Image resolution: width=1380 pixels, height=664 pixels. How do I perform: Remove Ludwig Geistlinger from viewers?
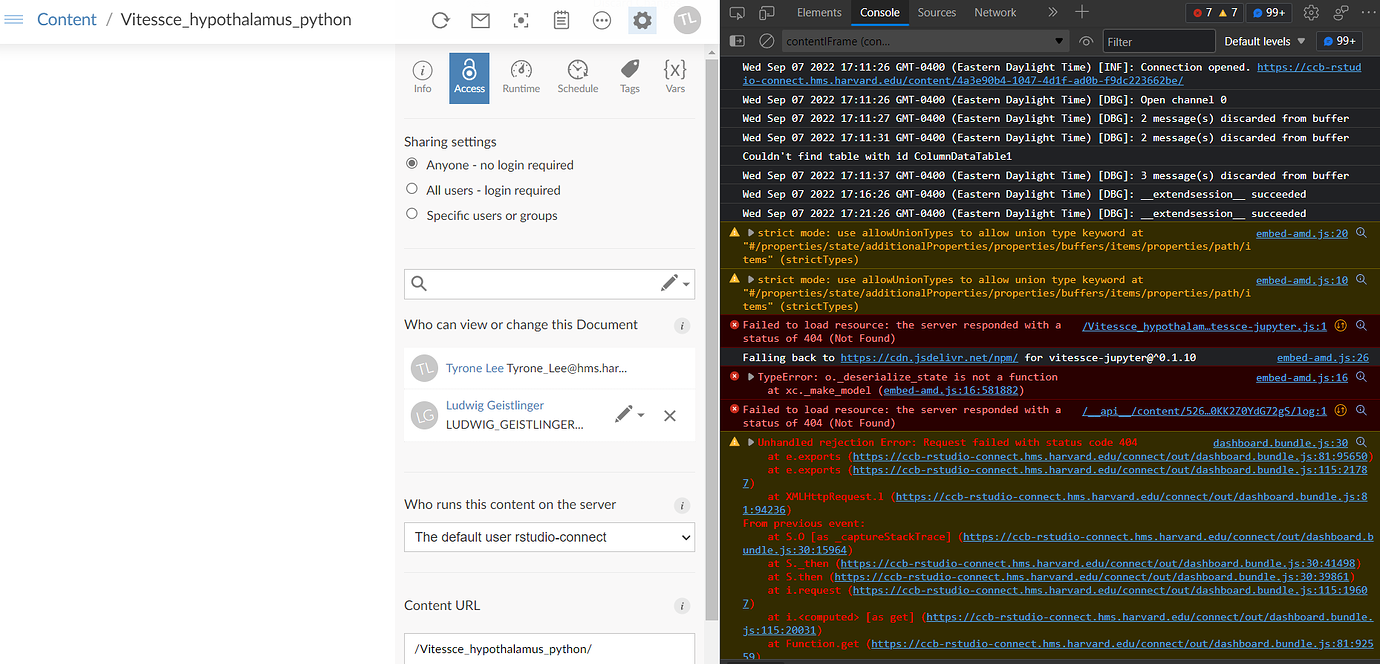(x=670, y=415)
